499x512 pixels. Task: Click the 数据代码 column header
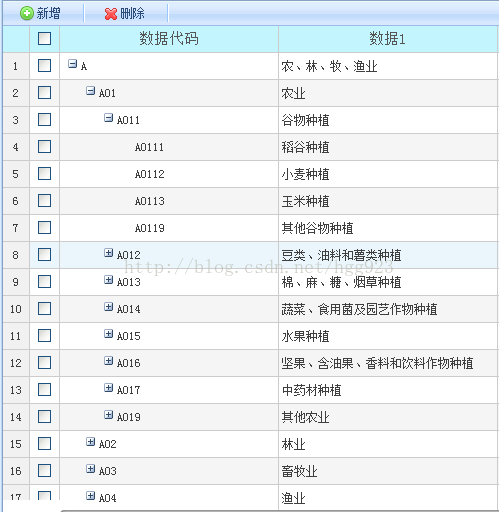pyautogui.click(x=169, y=39)
